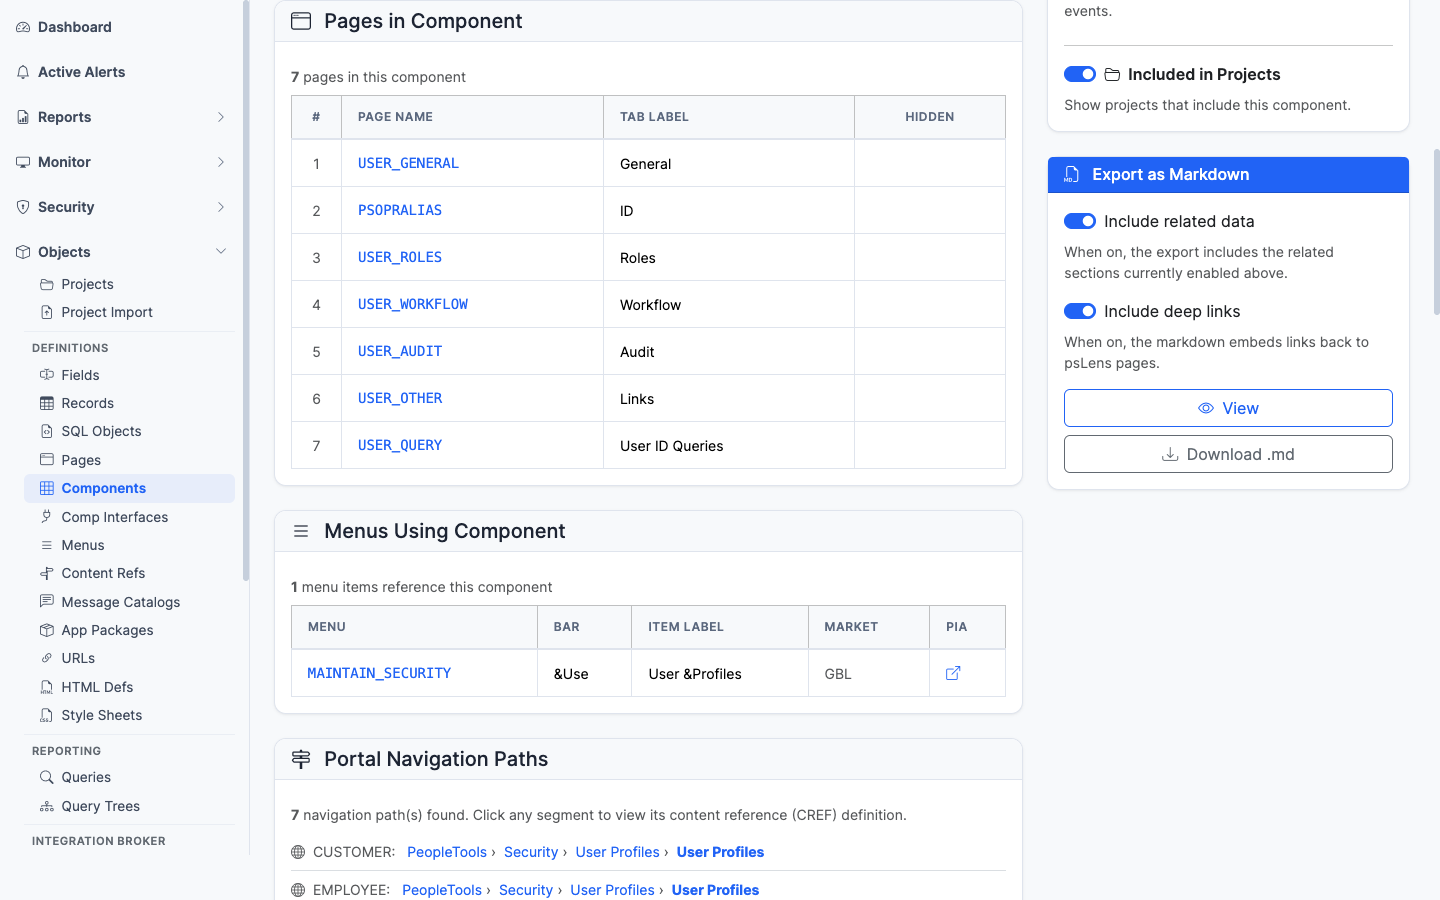
Task: Click the Content Refs signpost icon
Action: [47, 573]
